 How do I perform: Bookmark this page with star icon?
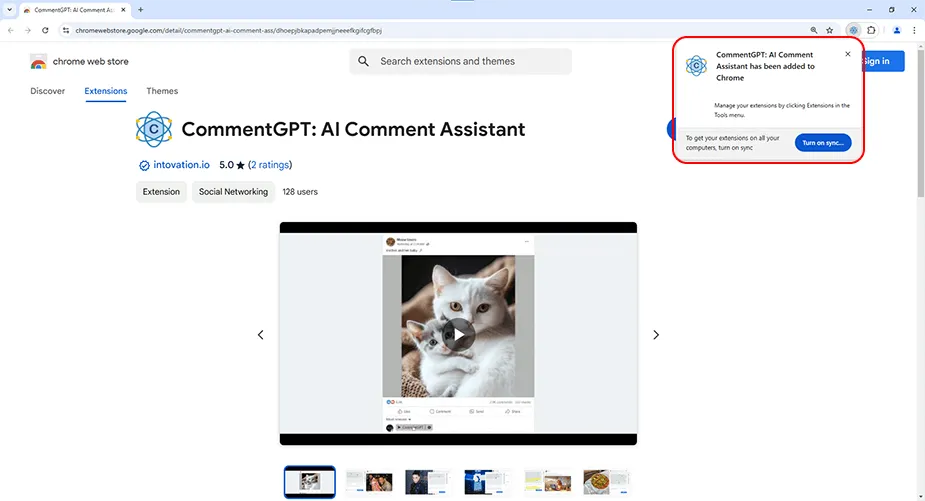pyautogui.click(x=829, y=30)
